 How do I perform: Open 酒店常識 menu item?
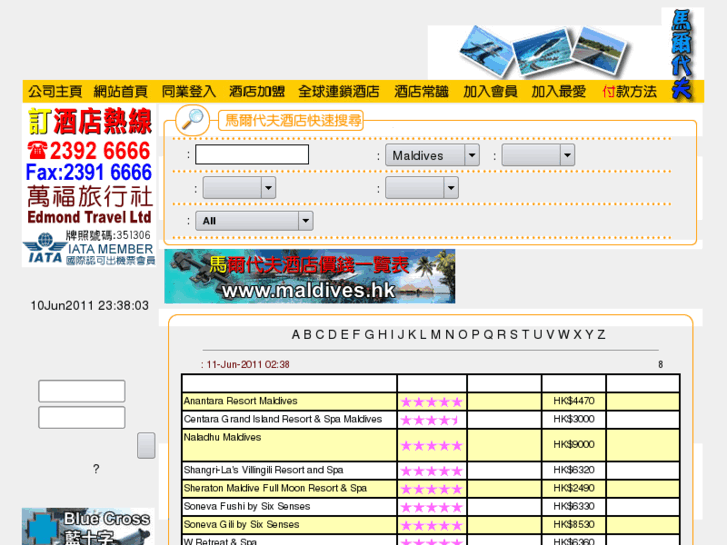coord(421,91)
